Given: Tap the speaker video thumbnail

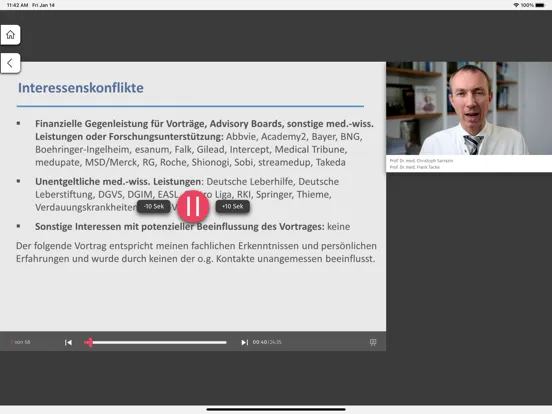Looking at the screenshot, I should (x=469, y=108).
